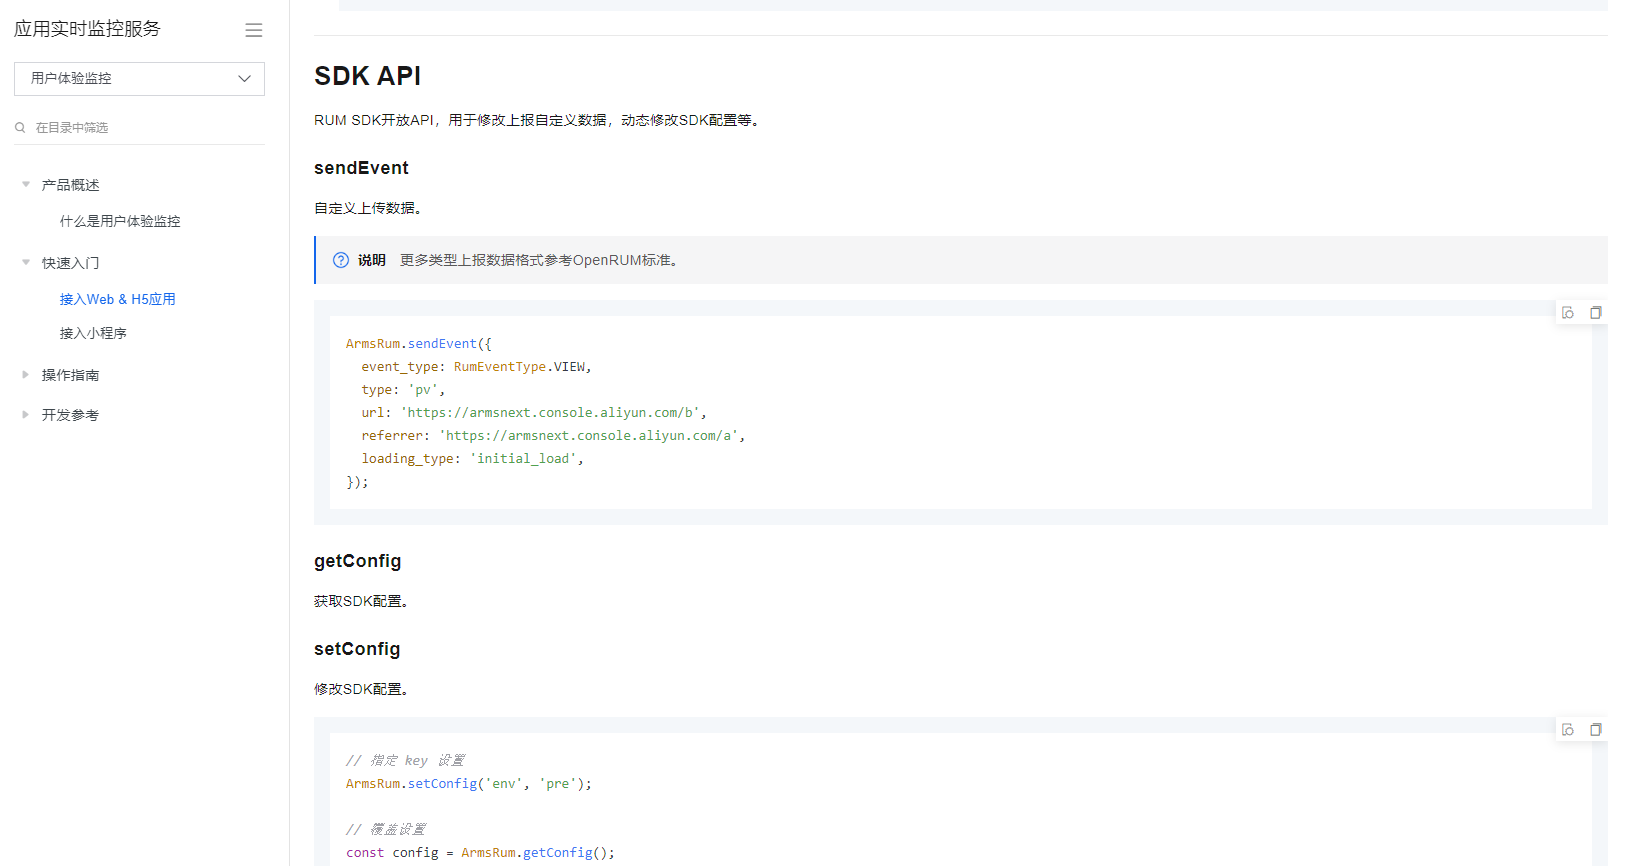
Task: Click the RumEventType.VIEW value in code
Action: (x=519, y=367)
